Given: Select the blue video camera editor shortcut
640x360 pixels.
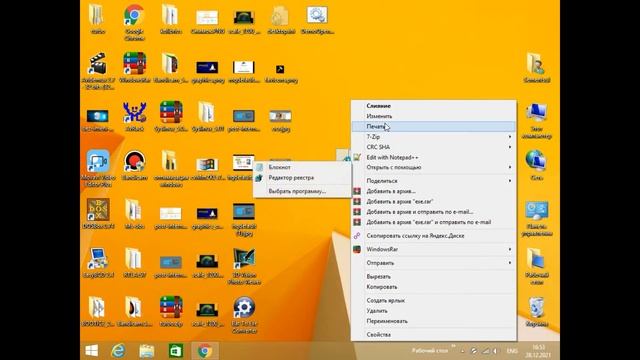Looking at the screenshot, I should click(98, 162).
